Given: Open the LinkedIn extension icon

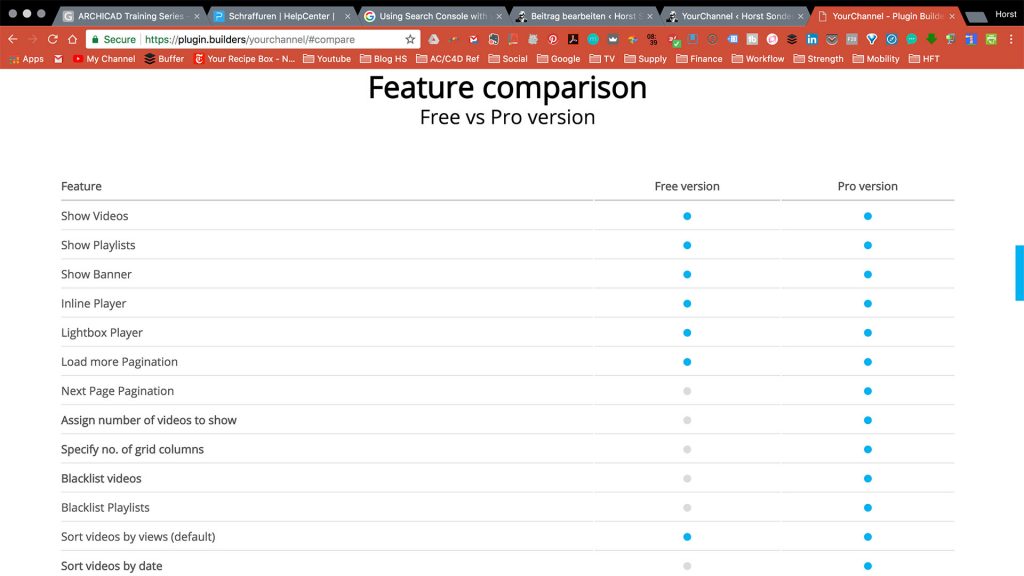Looking at the screenshot, I should click(x=811, y=38).
